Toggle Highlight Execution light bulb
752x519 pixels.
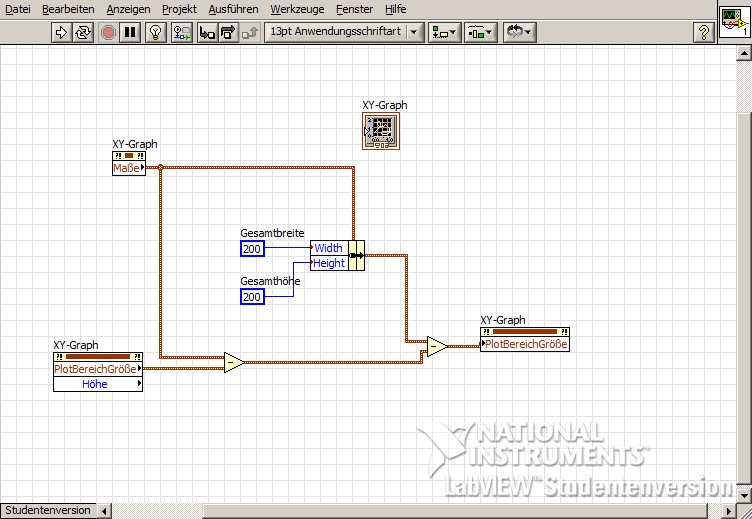pos(155,32)
